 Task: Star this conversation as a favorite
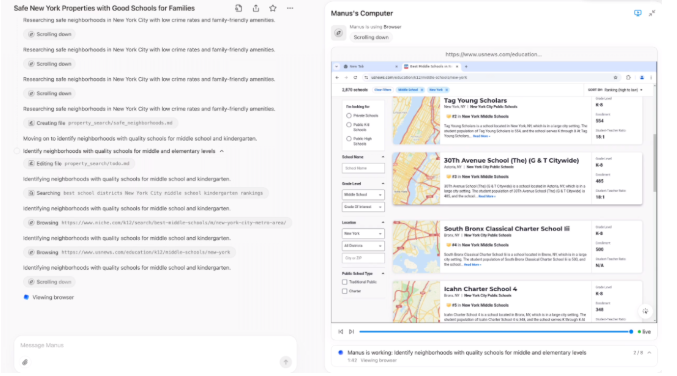(272, 8)
